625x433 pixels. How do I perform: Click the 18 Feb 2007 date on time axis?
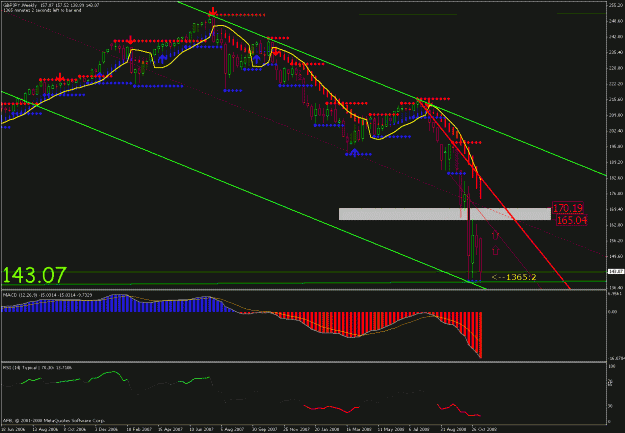click(138, 429)
